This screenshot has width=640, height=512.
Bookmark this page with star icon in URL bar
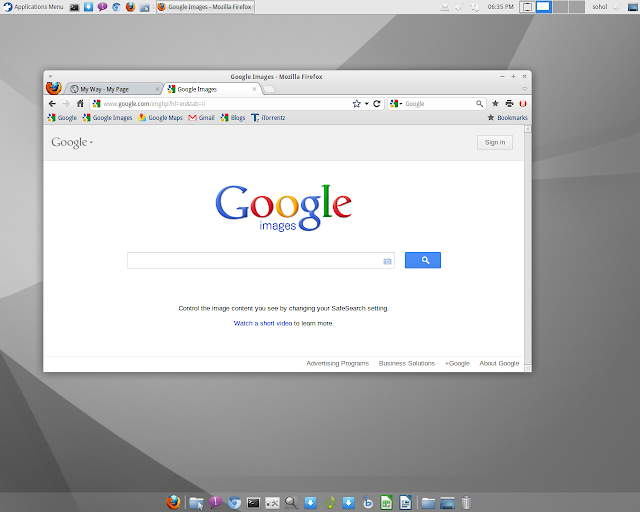(356, 104)
